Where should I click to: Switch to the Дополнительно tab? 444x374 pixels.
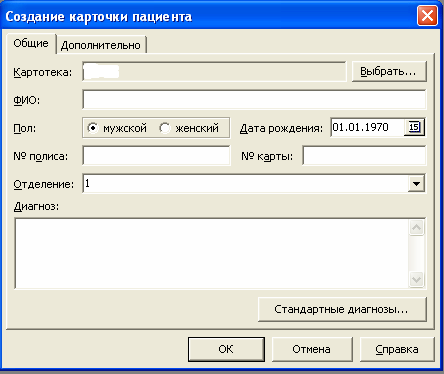tap(101, 45)
